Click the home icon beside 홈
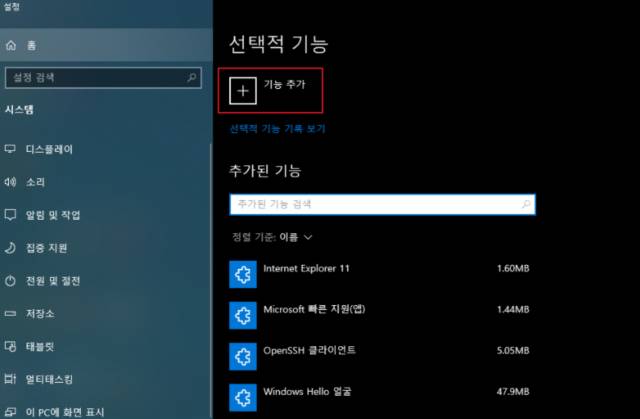 (x=11, y=45)
